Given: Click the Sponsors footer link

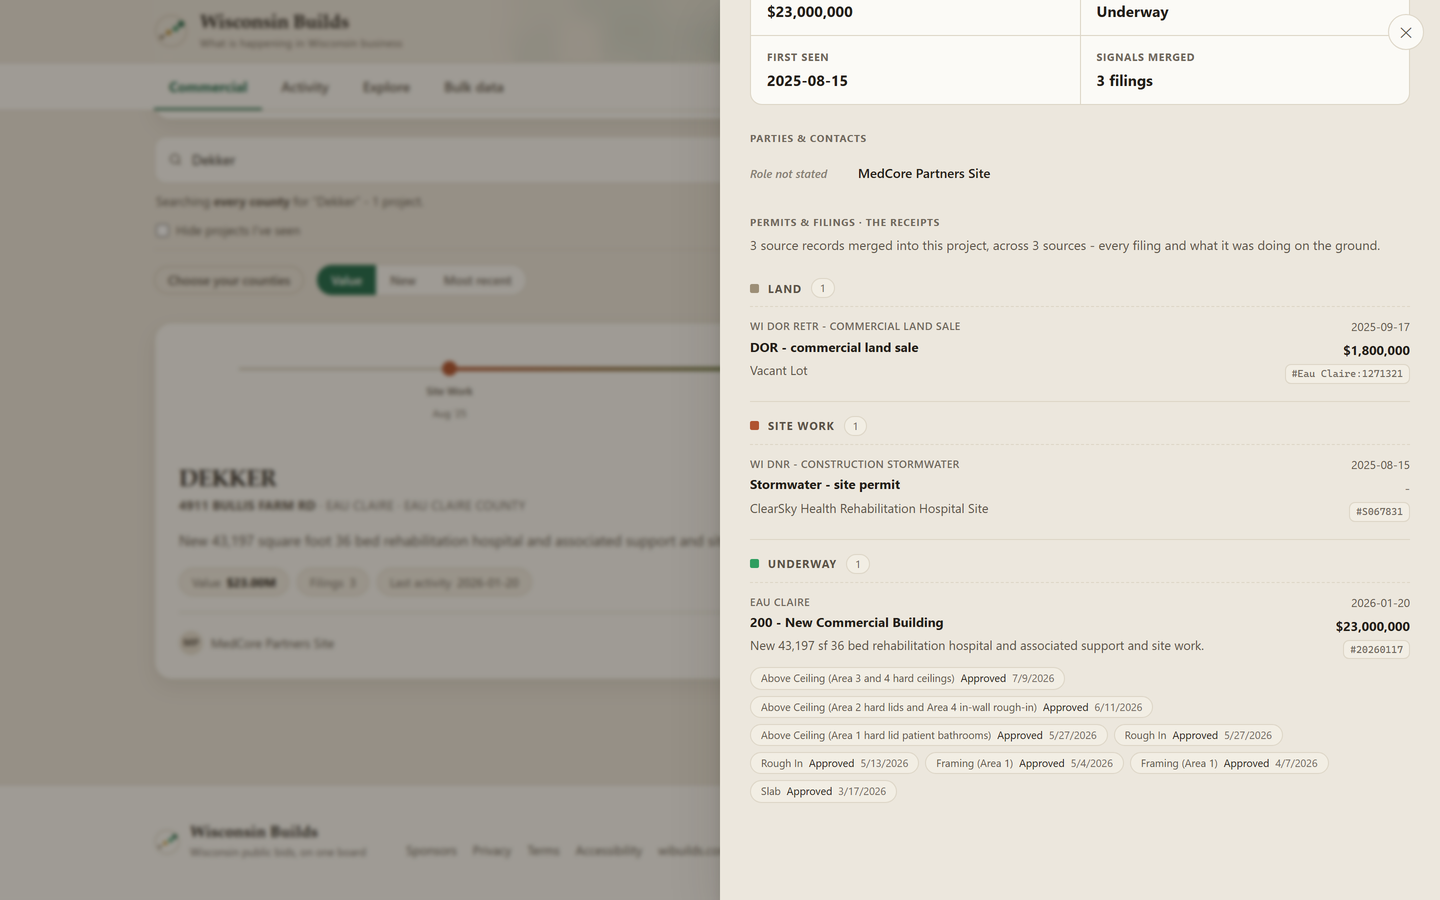Looking at the screenshot, I should [431, 851].
